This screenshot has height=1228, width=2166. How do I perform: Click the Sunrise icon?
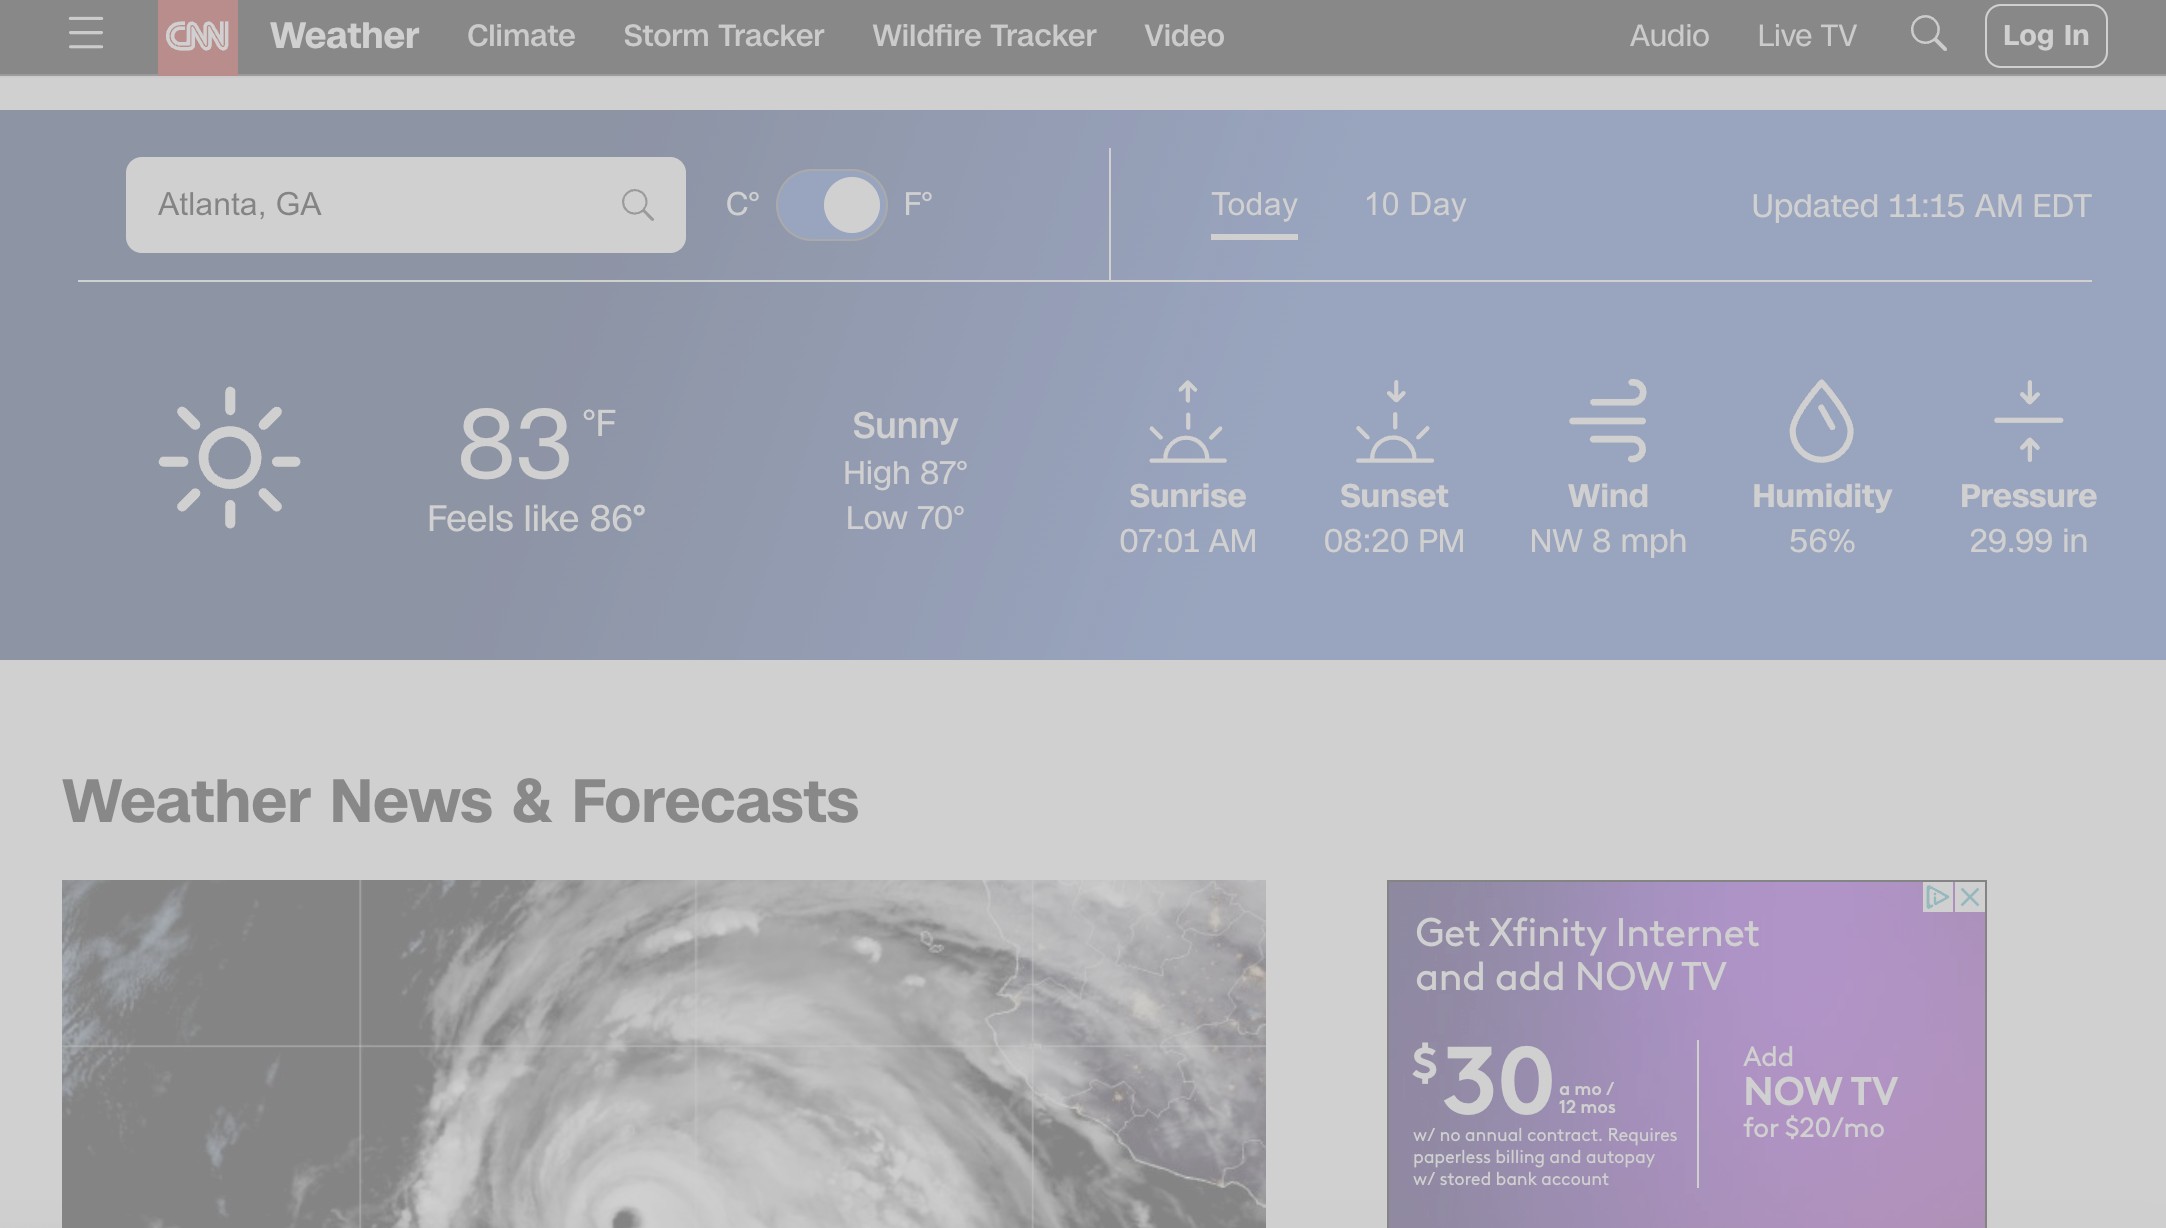tap(1187, 421)
